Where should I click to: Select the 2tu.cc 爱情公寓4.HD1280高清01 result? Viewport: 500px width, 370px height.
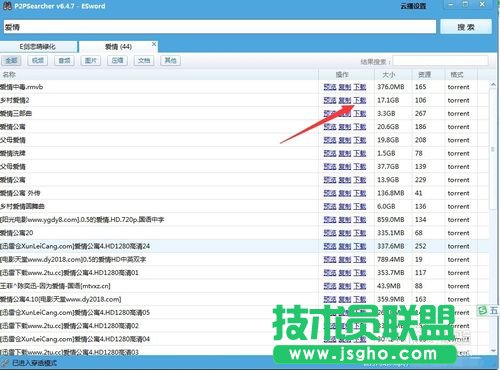click(x=69, y=273)
